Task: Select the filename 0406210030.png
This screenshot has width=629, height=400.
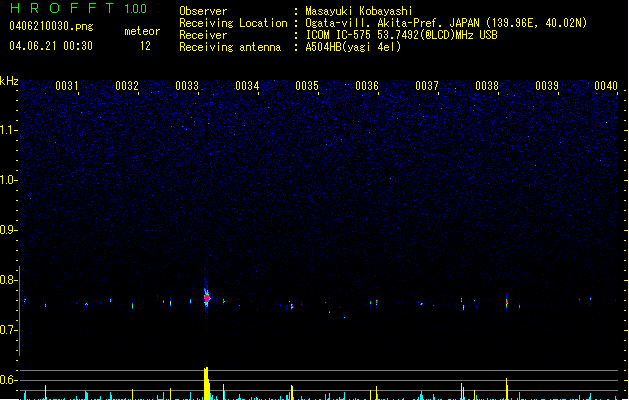Action: click(x=51, y=26)
